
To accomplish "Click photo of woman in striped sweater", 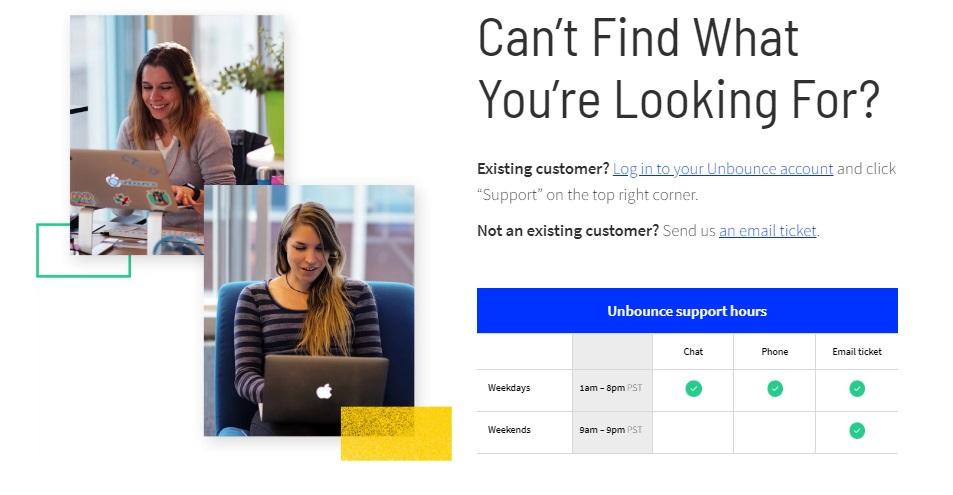I will [x=309, y=311].
